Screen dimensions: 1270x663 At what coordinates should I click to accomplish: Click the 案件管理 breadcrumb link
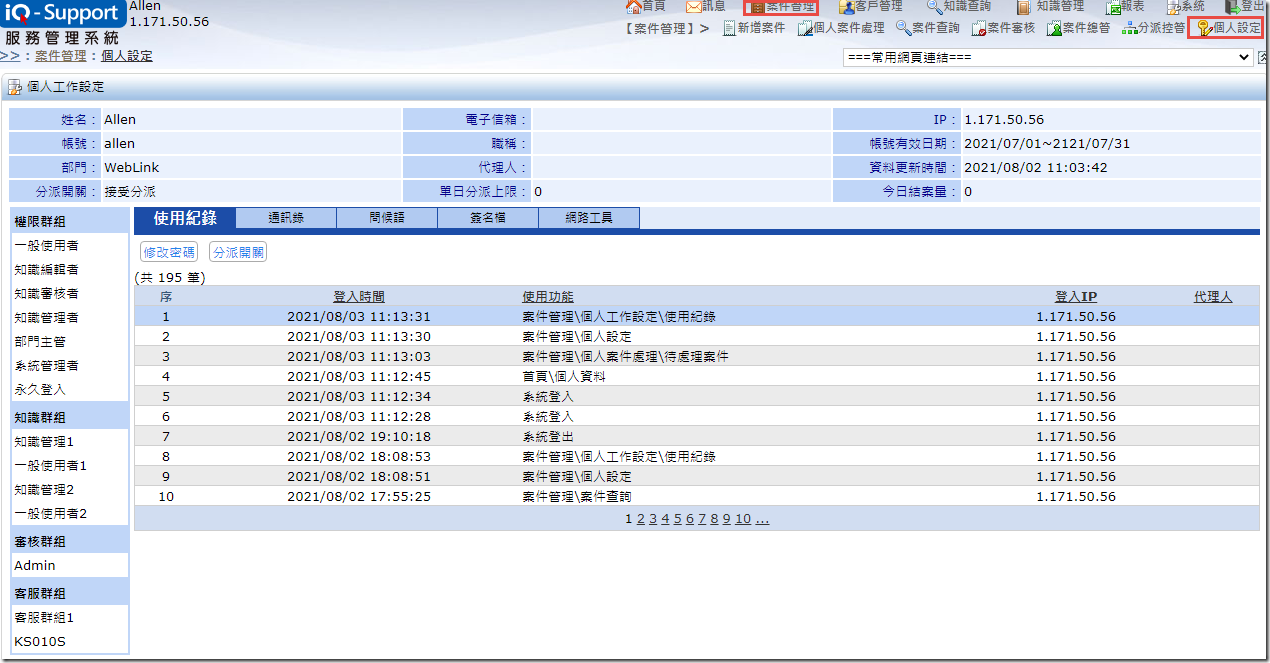(x=61, y=56)
